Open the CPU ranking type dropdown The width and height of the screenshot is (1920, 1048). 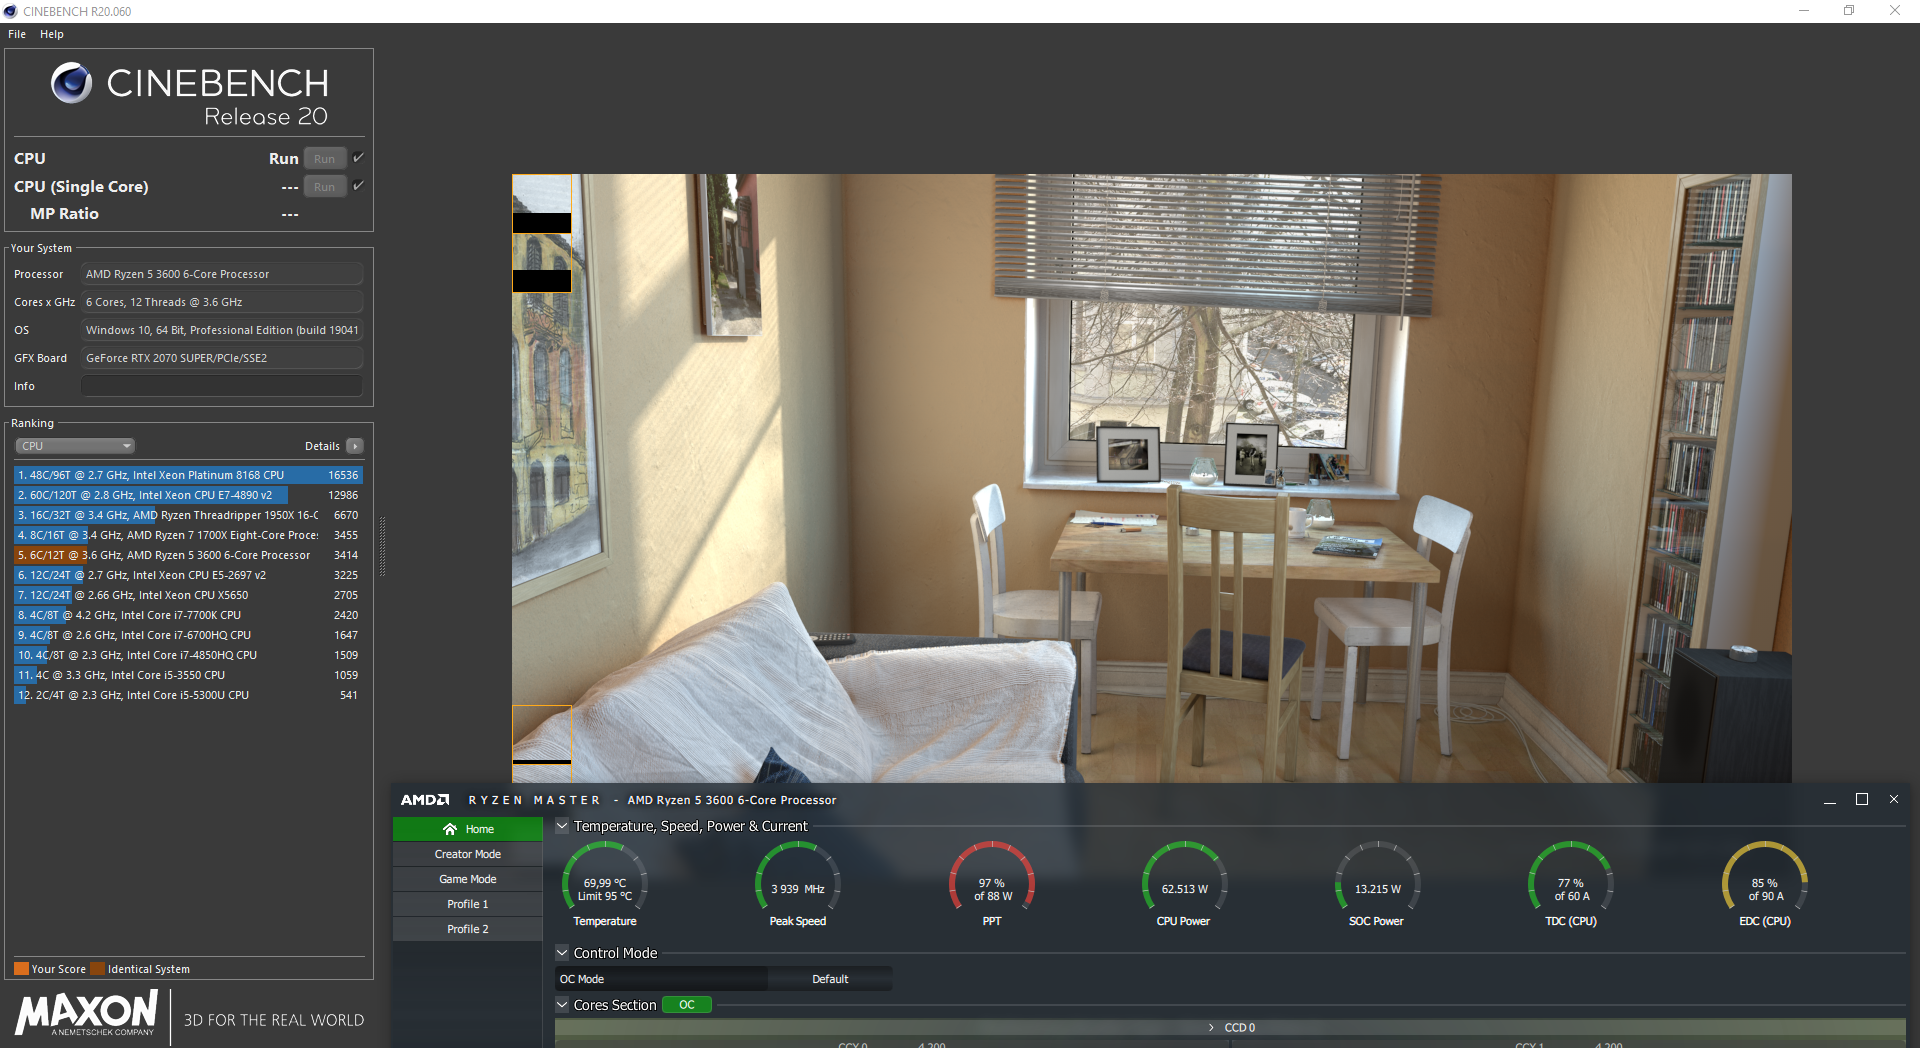point(75,446)
